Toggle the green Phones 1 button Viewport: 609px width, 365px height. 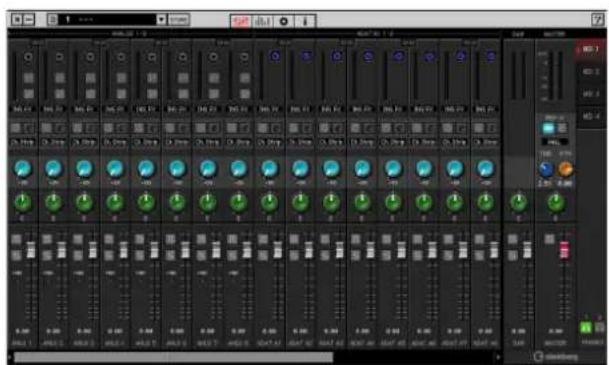tap(586, 328)
